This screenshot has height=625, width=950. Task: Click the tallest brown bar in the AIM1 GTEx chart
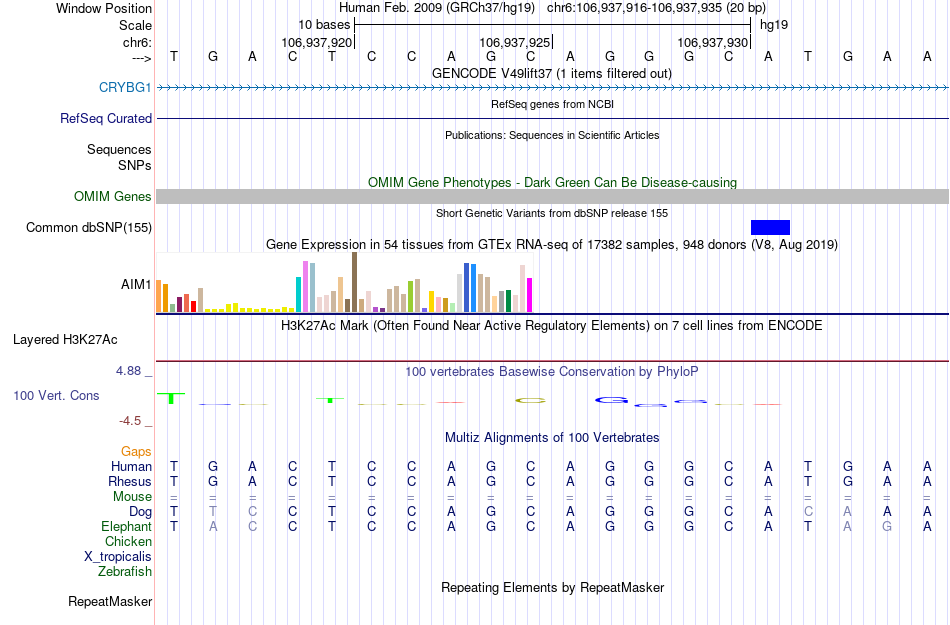pos(354,282)
